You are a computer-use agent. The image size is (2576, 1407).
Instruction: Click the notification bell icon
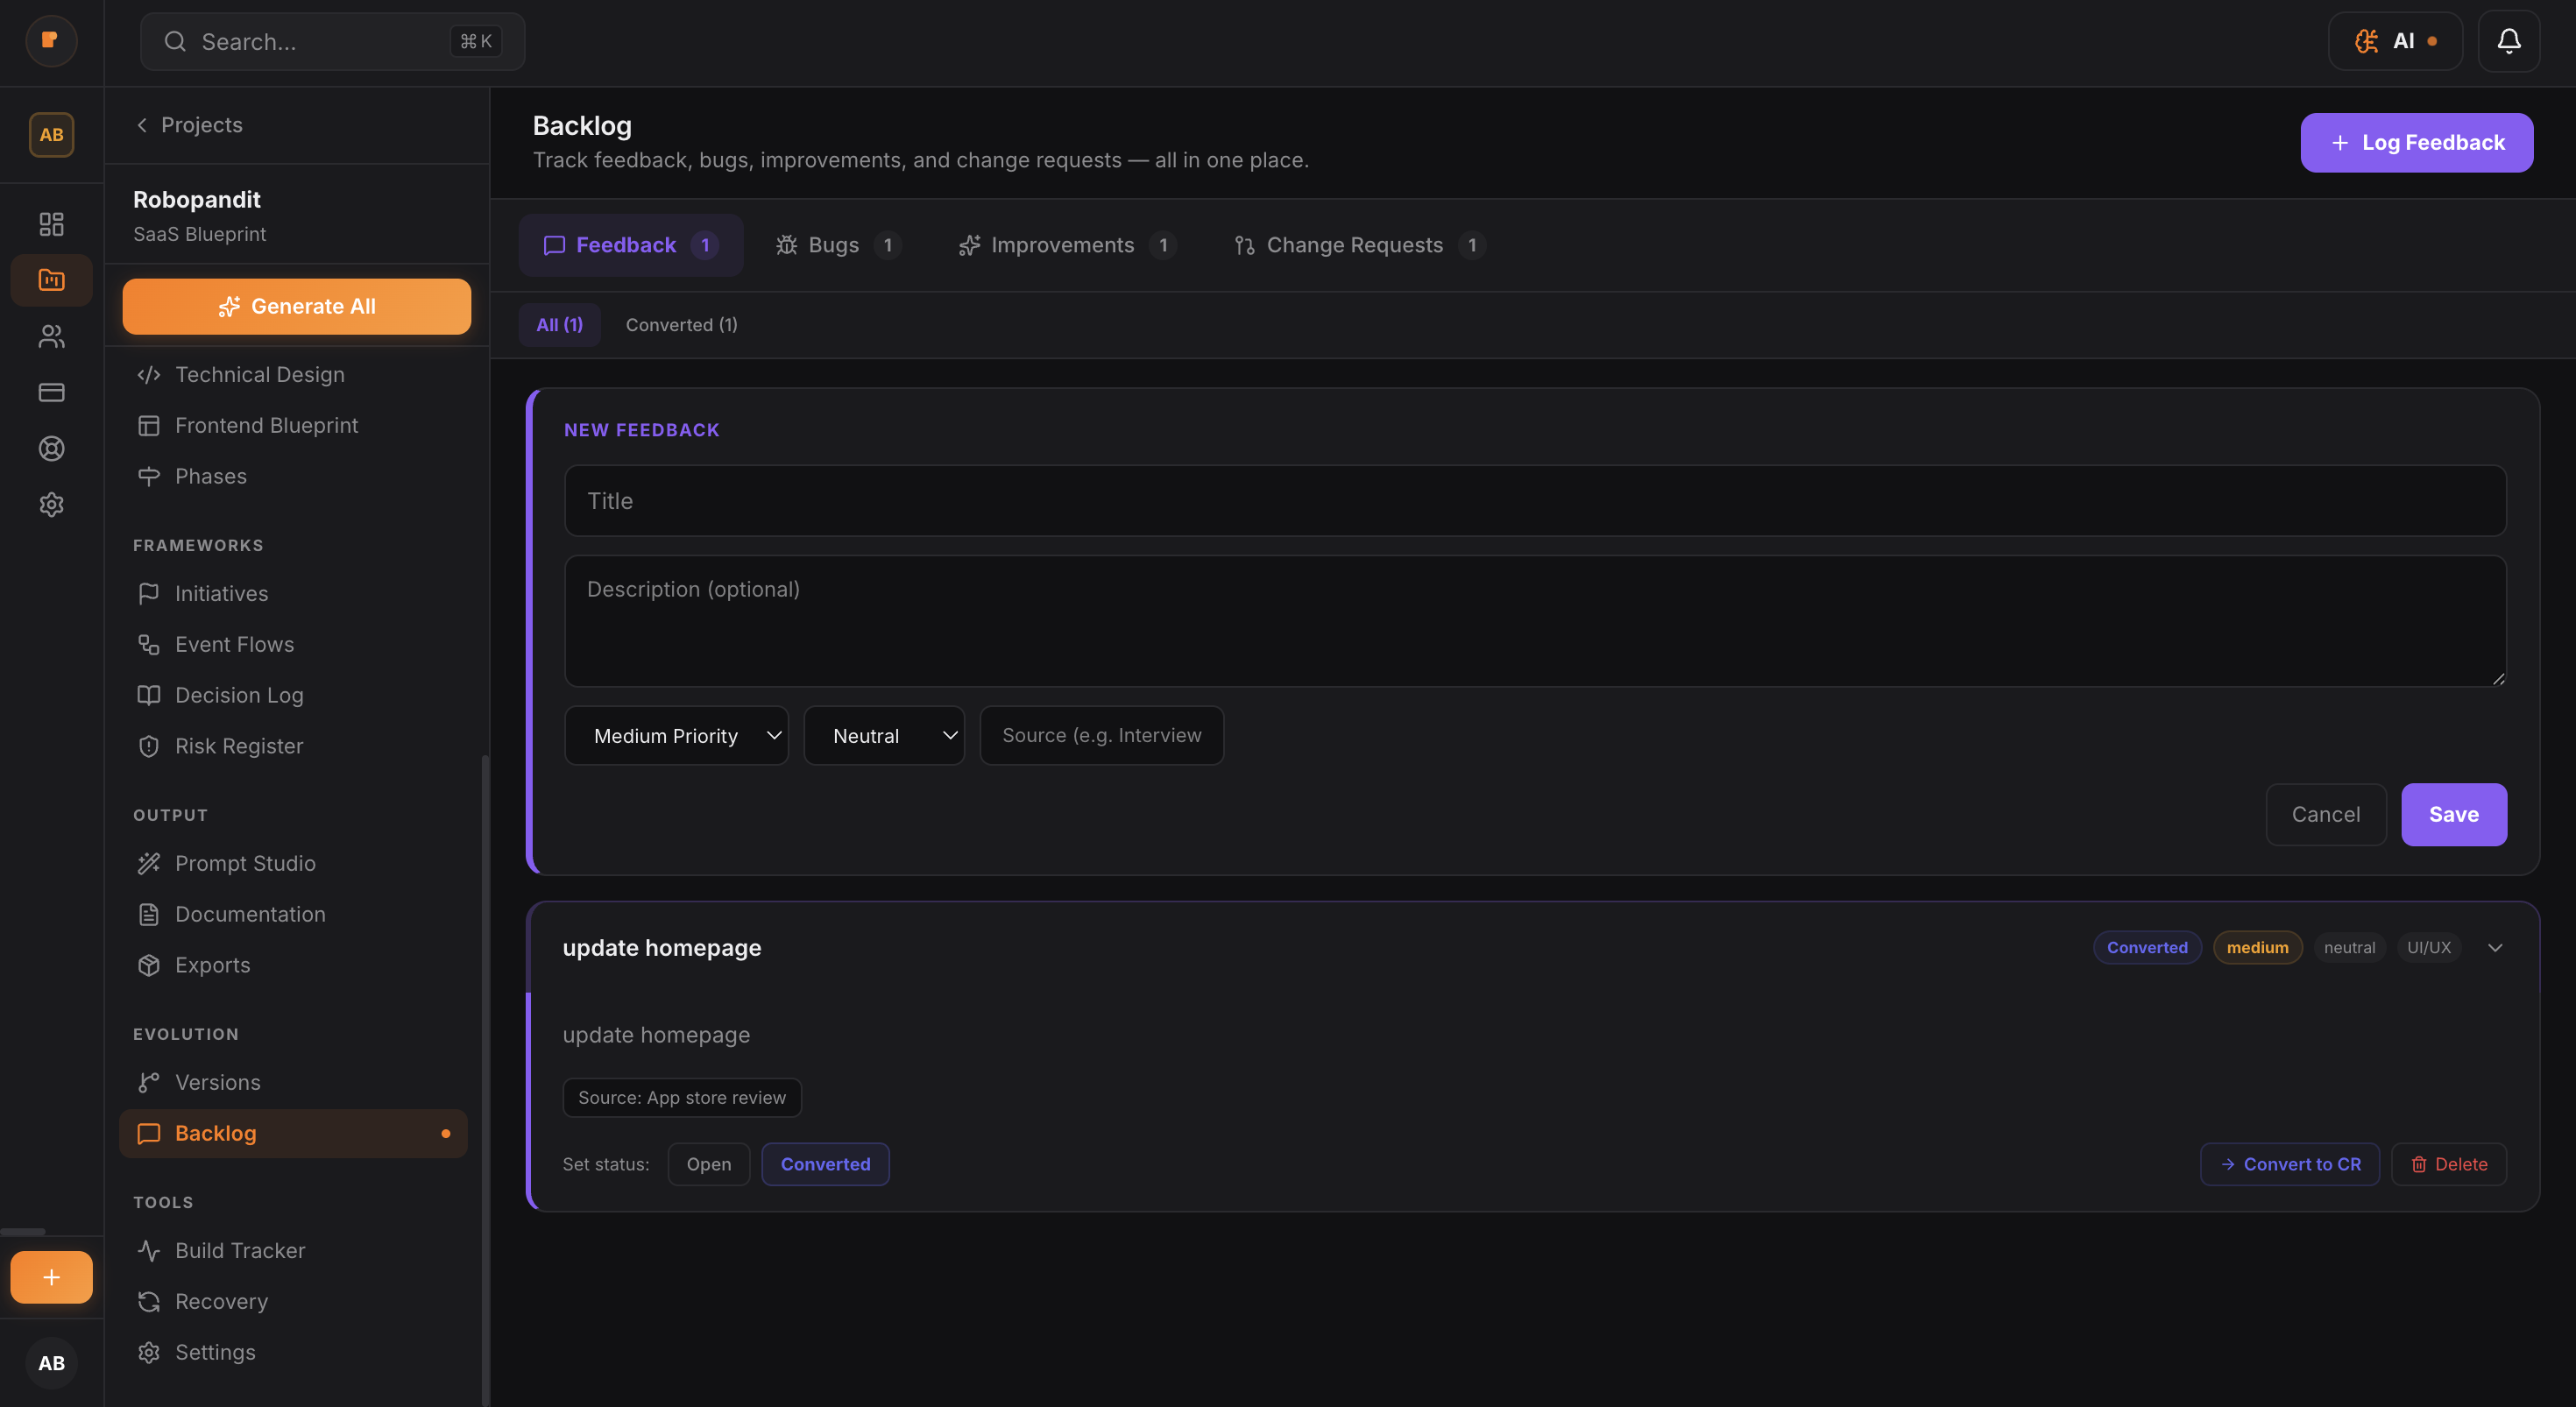click(2508, 41)
